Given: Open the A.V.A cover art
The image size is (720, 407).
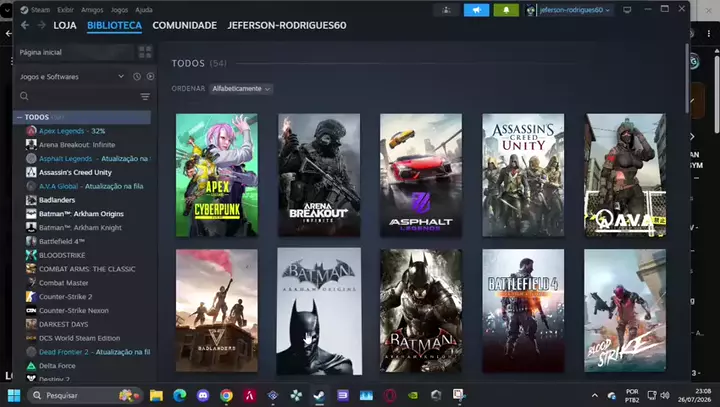Looking at the screenshot, I should point(625,175).
